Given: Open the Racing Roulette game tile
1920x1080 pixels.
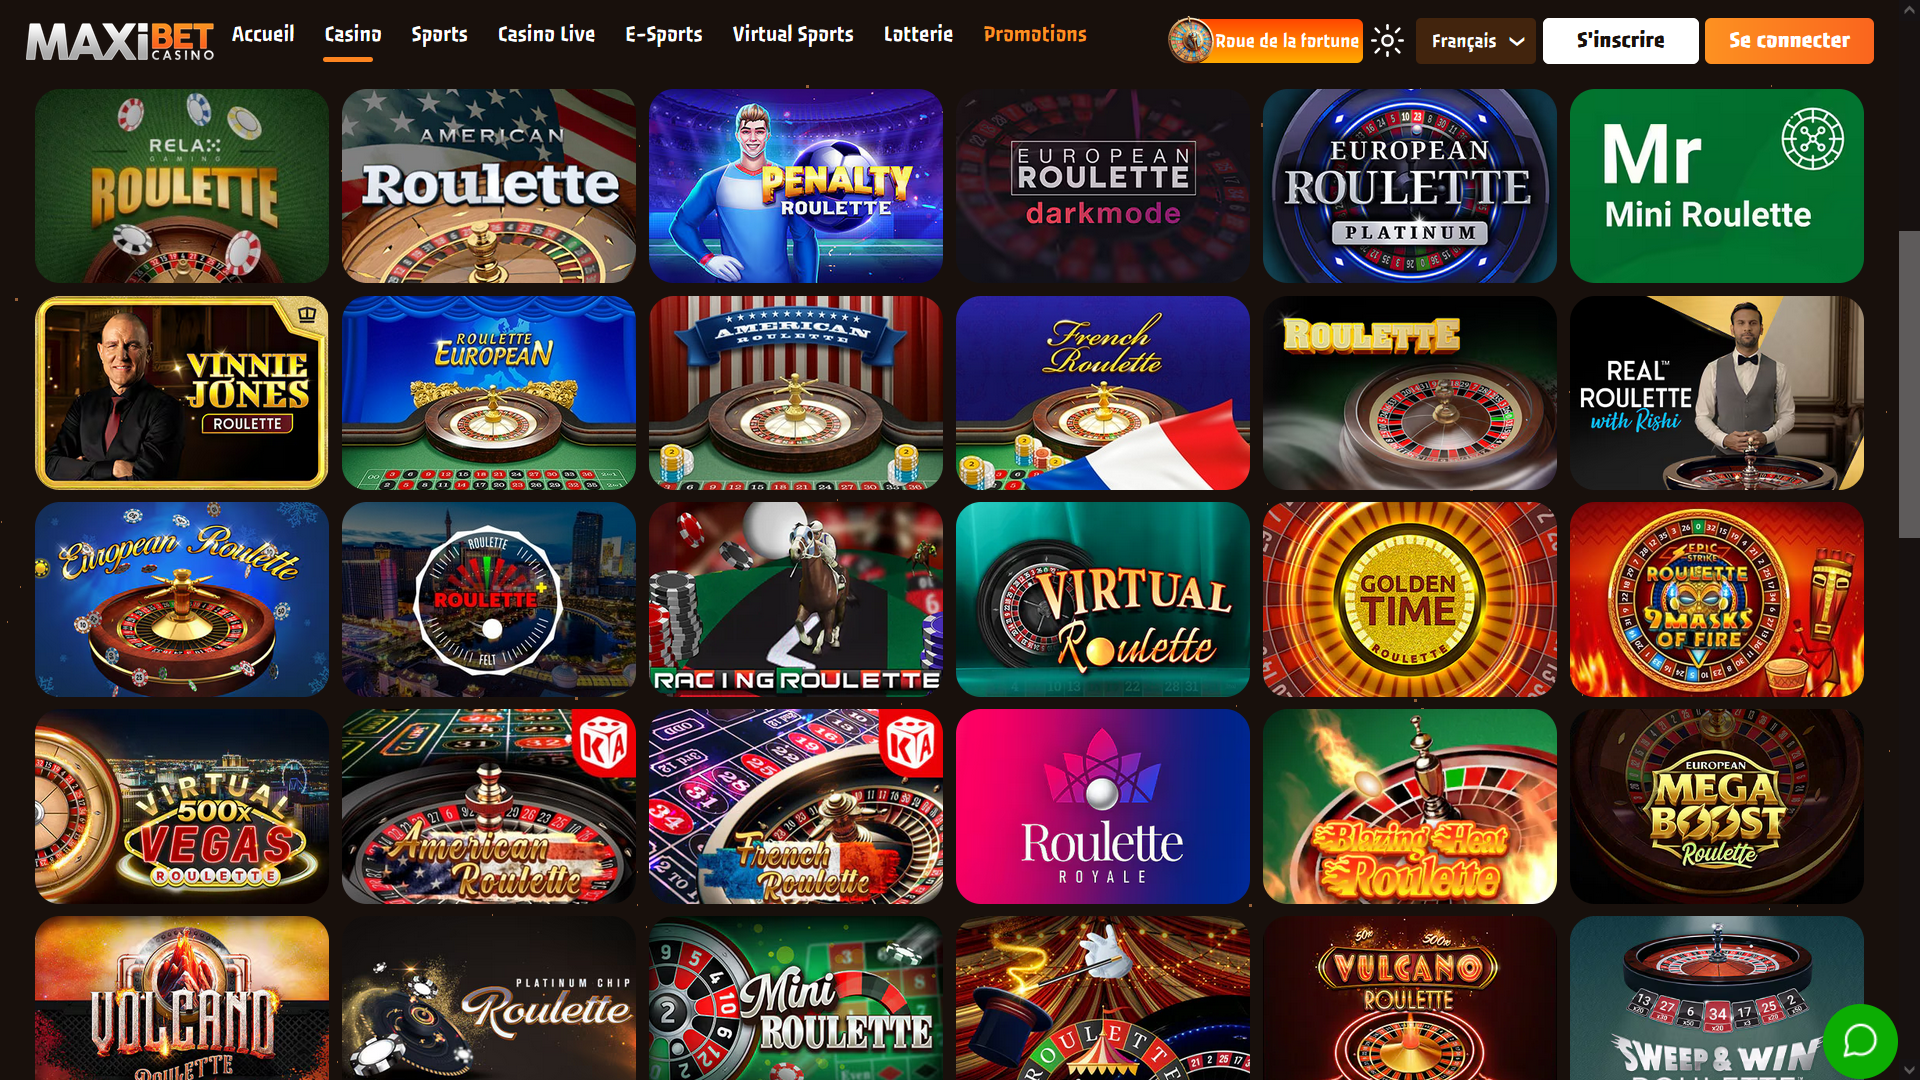Looking at the screenshot, I should [796, 600].
